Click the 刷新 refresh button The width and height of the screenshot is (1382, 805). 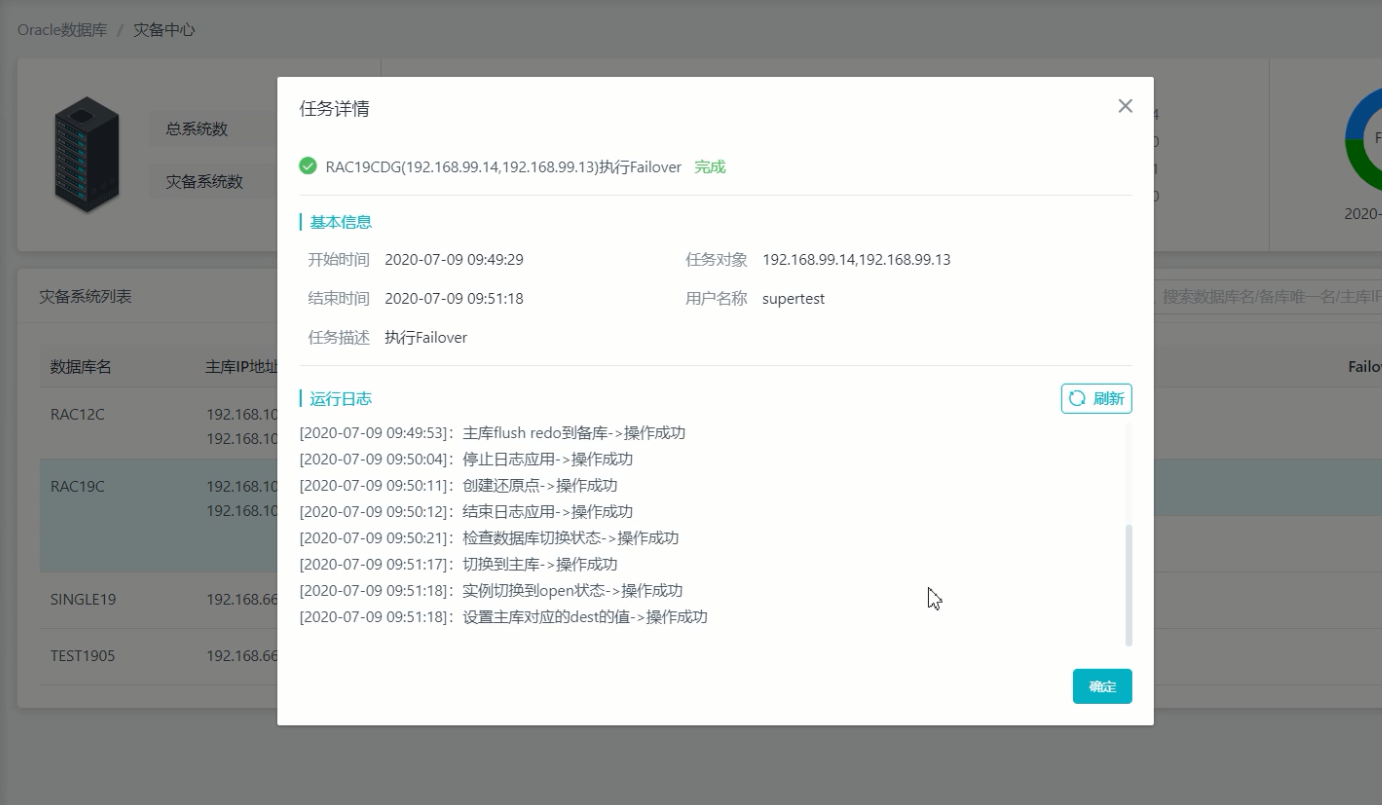coord(1096,398)
